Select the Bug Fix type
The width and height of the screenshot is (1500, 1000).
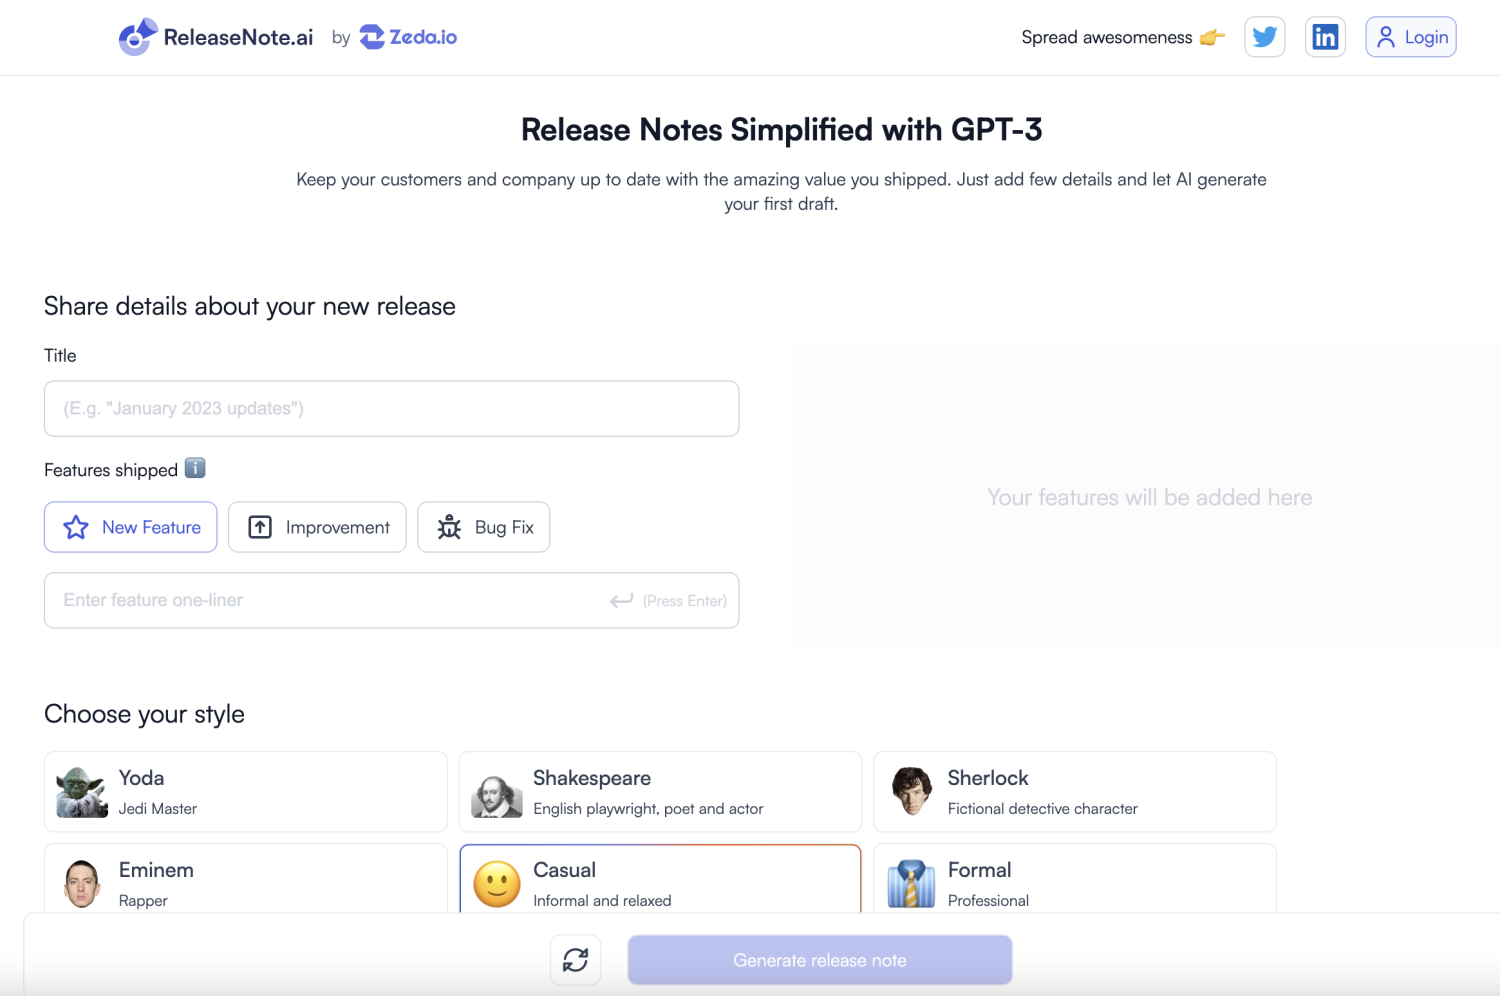click(484, 527)
